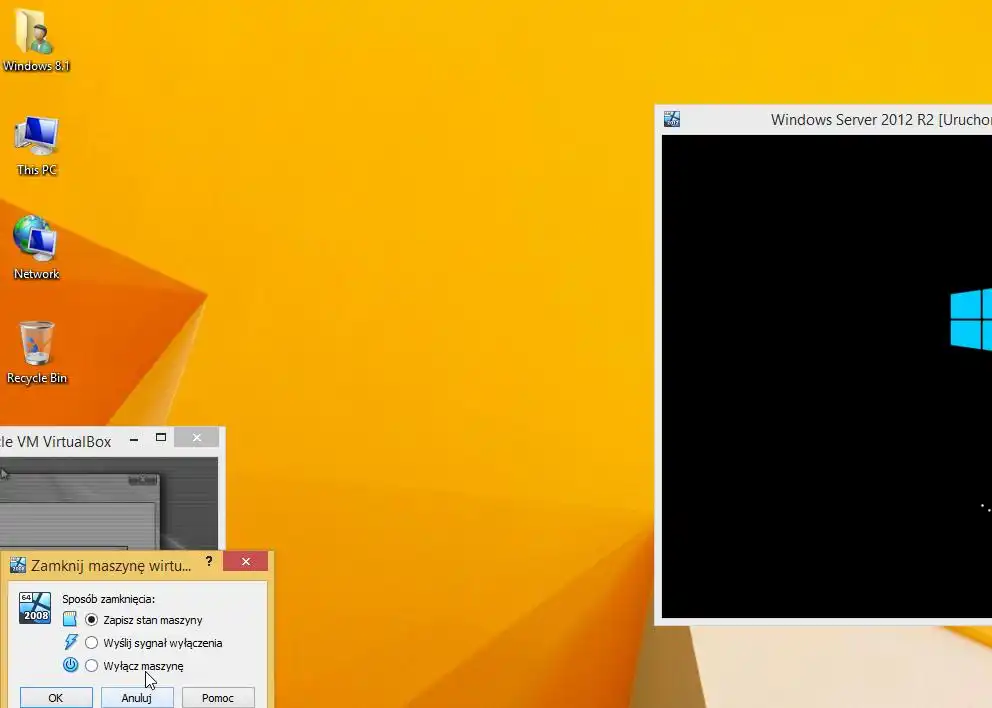
Task: Click the VirtualBox preview thumbnail image
Action: 109,503
